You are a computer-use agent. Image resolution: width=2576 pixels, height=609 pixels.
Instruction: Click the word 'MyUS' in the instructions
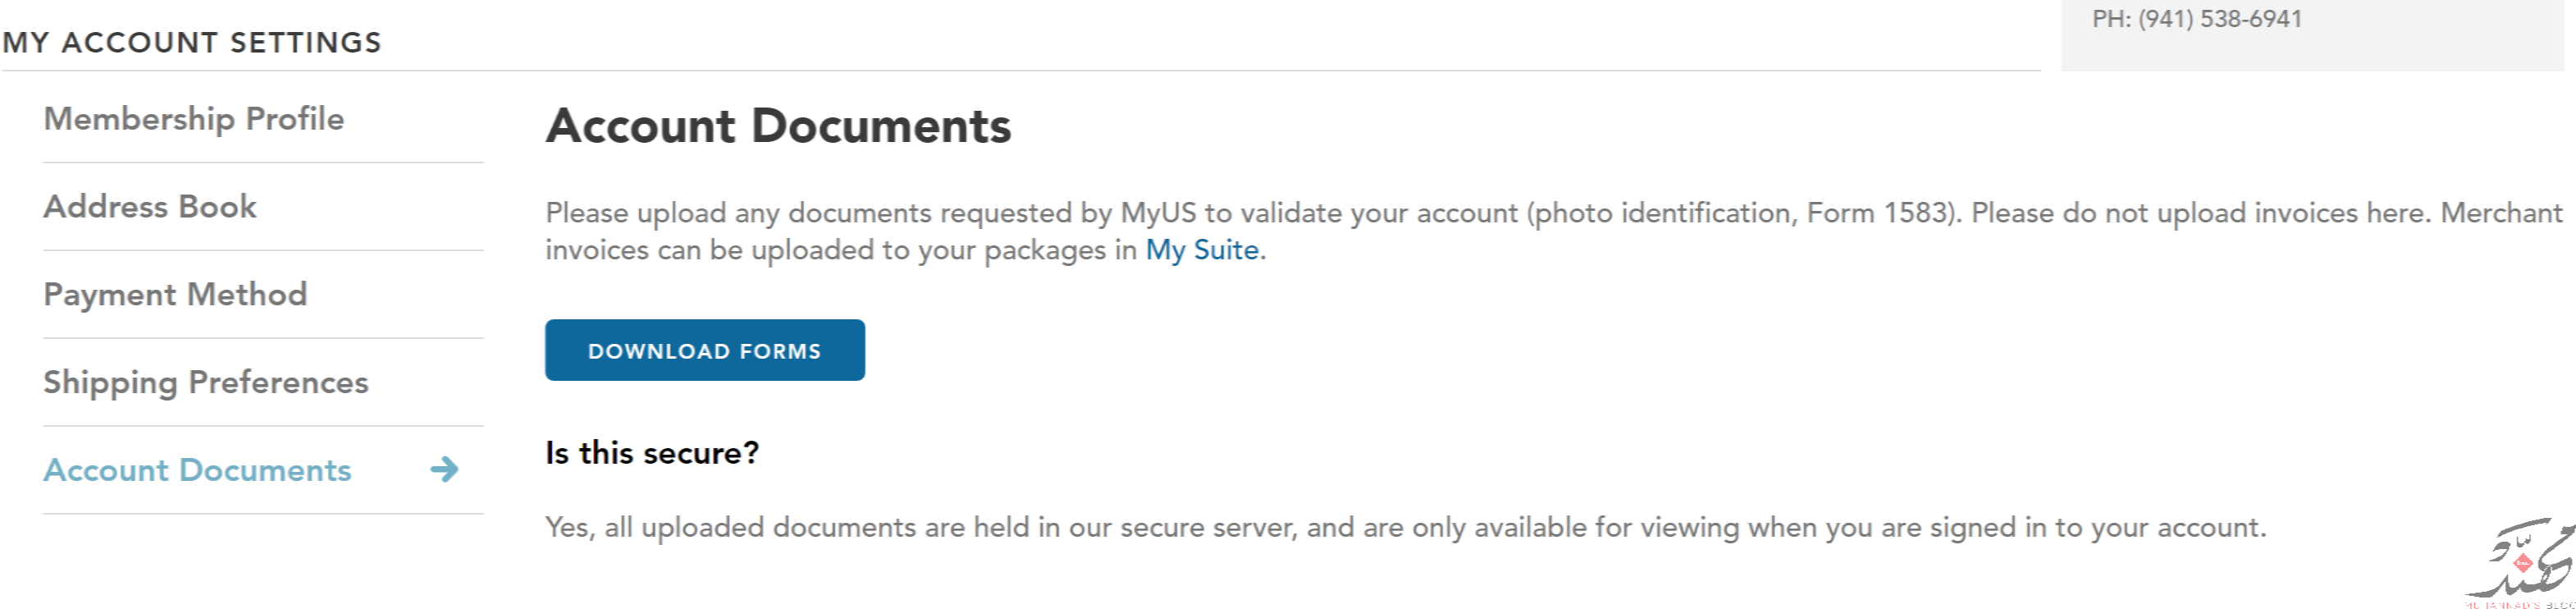1158,213
